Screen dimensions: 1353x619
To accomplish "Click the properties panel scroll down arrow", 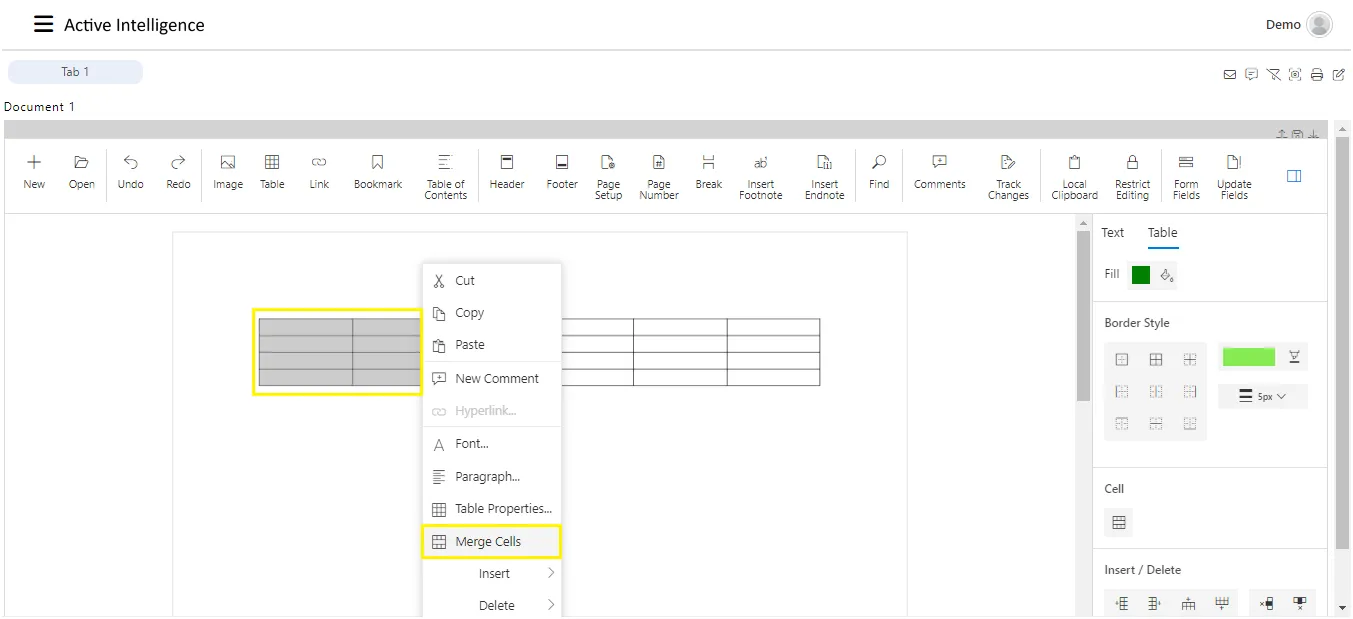I will coord(1343,607).
